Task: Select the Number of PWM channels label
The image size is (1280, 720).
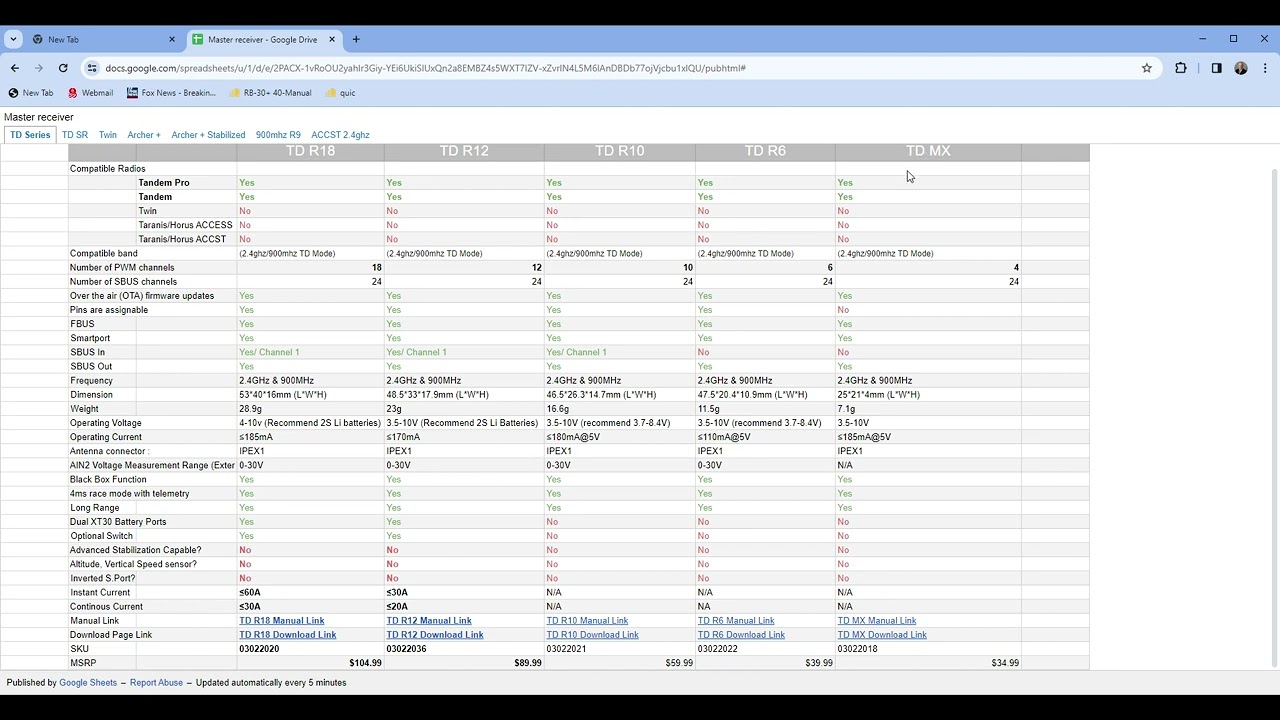Action: [122, 268]
